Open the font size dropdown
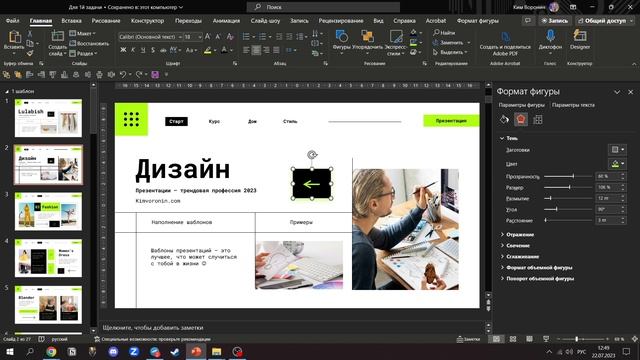Screen dimensions: 640x360 [x=200, y=37]
